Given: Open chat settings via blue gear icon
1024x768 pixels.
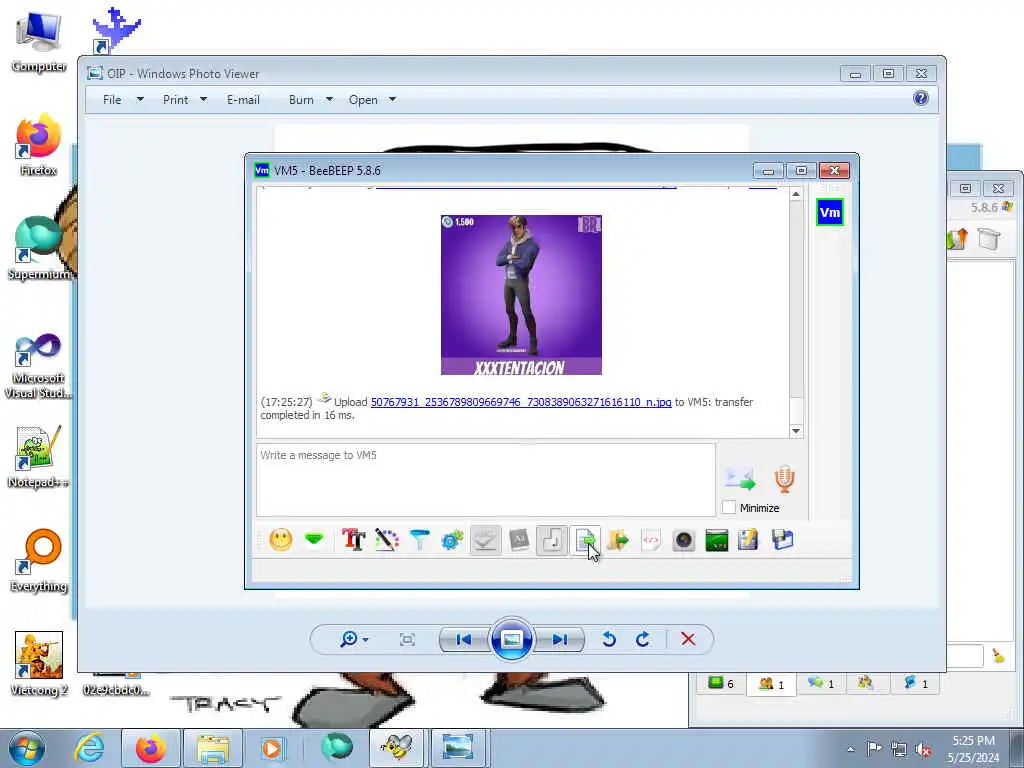Looking at the screenshot, I should tap(452, 540).
